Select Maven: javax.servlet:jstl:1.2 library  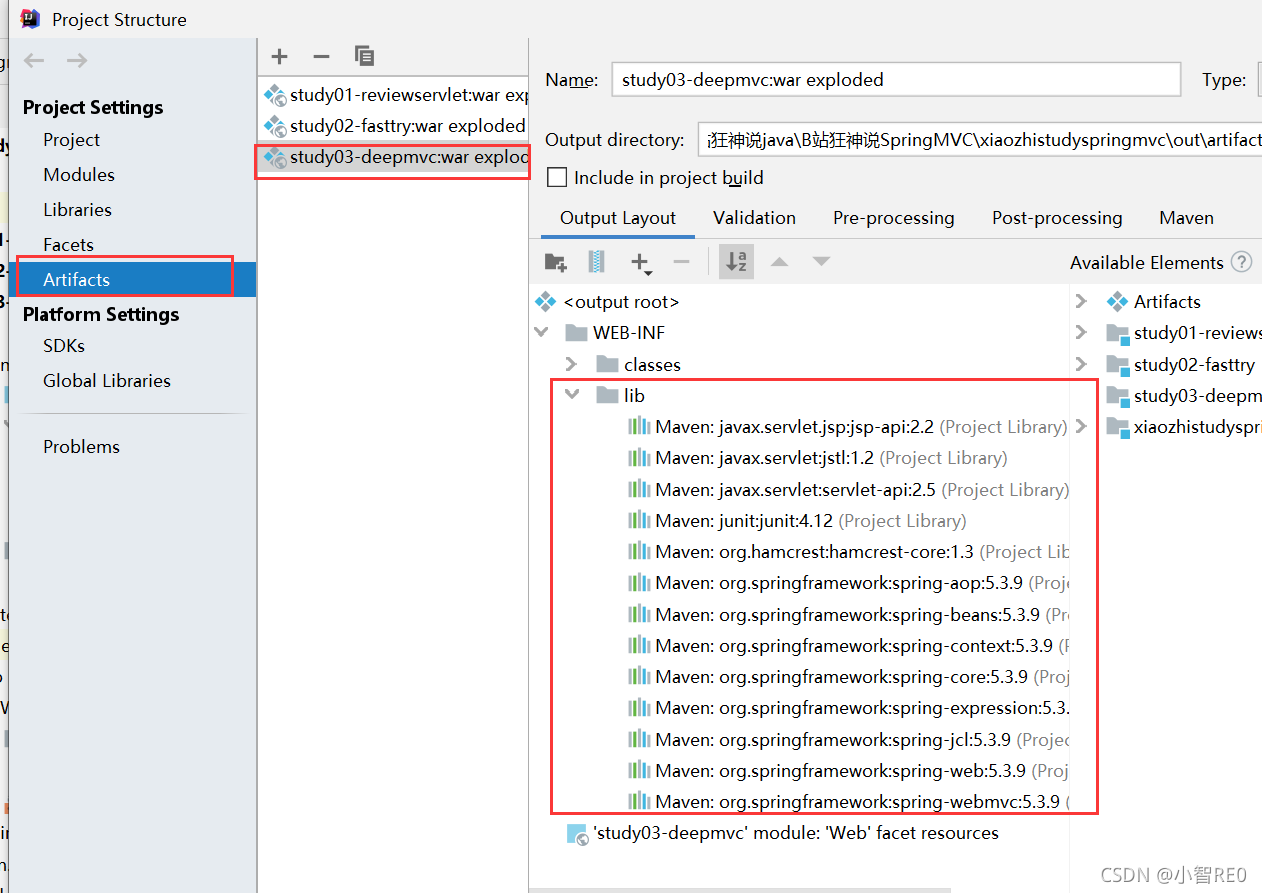pos(817,458)
